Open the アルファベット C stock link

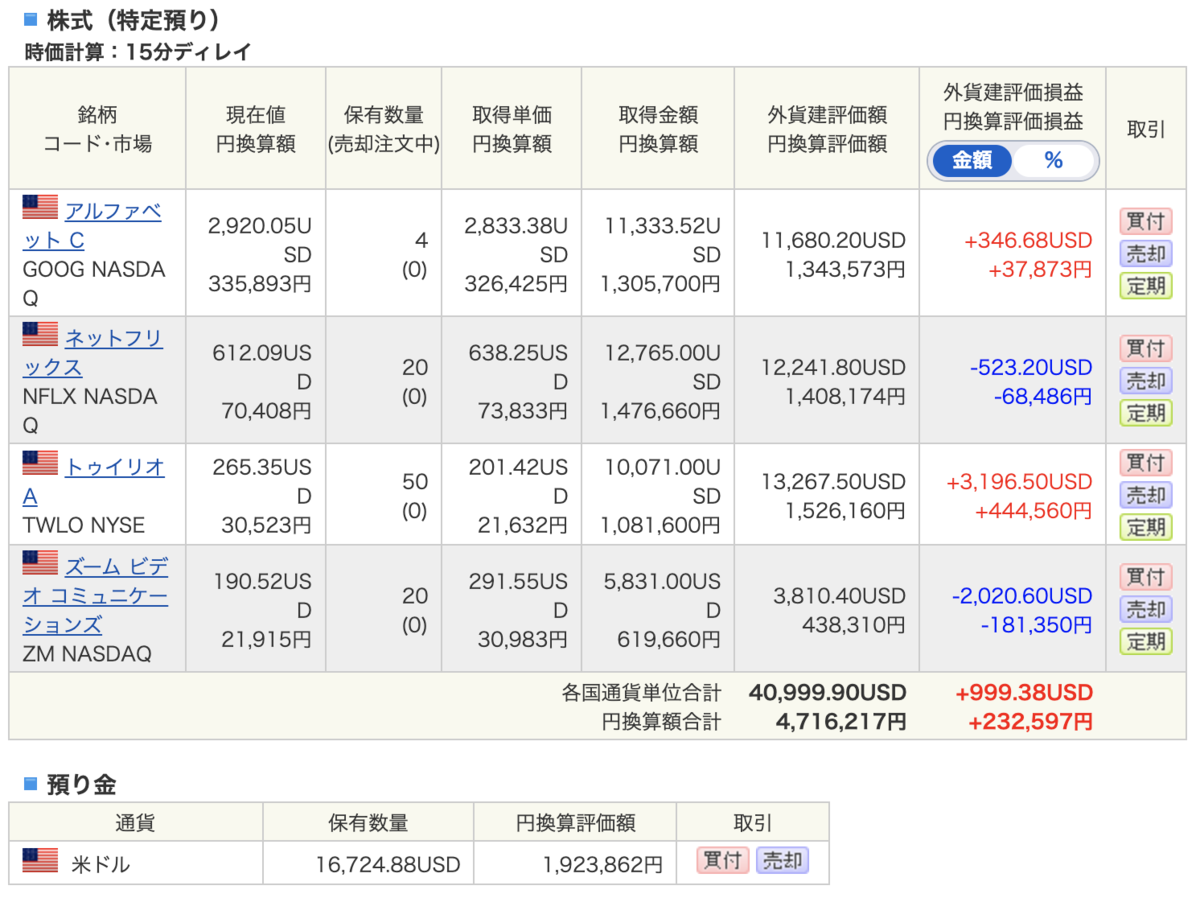92,226
